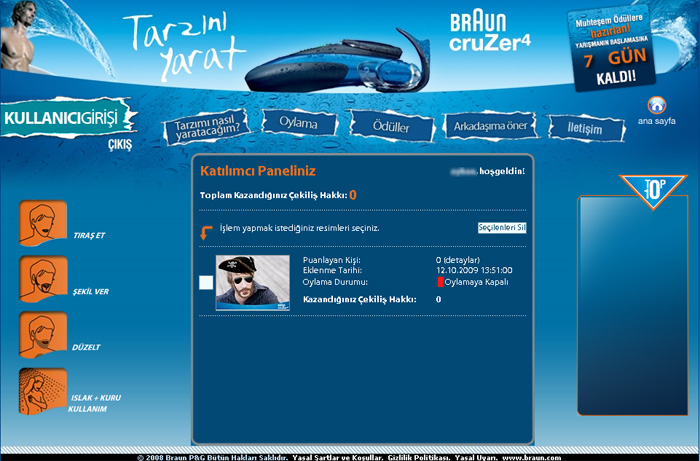
Task: Click the hoşgeldin! greeting text
Action: click(502, 171)
